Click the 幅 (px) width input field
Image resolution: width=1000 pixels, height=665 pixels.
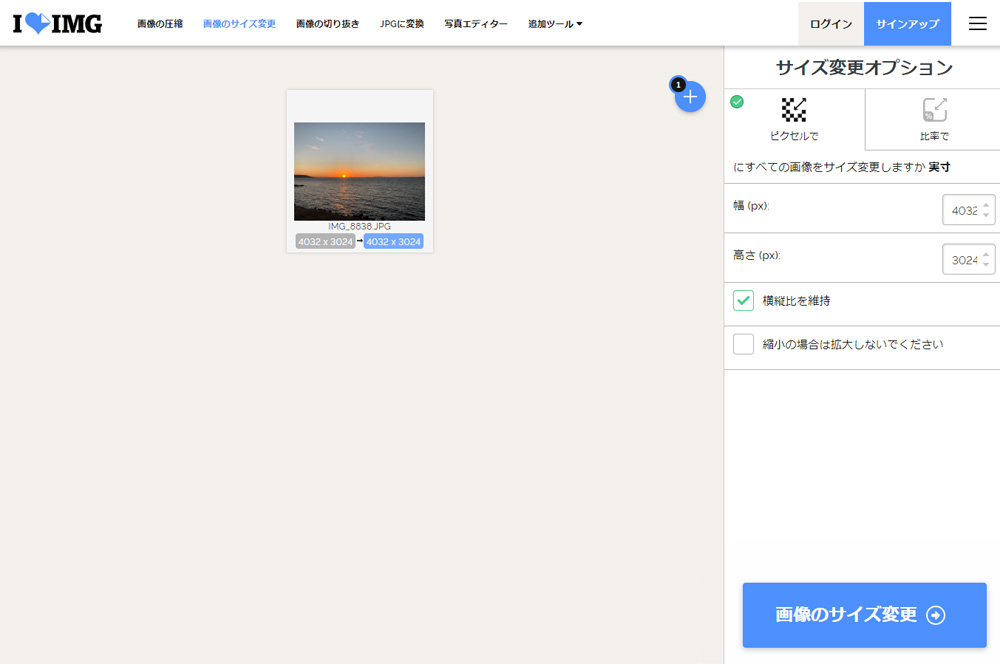[968, 210]
